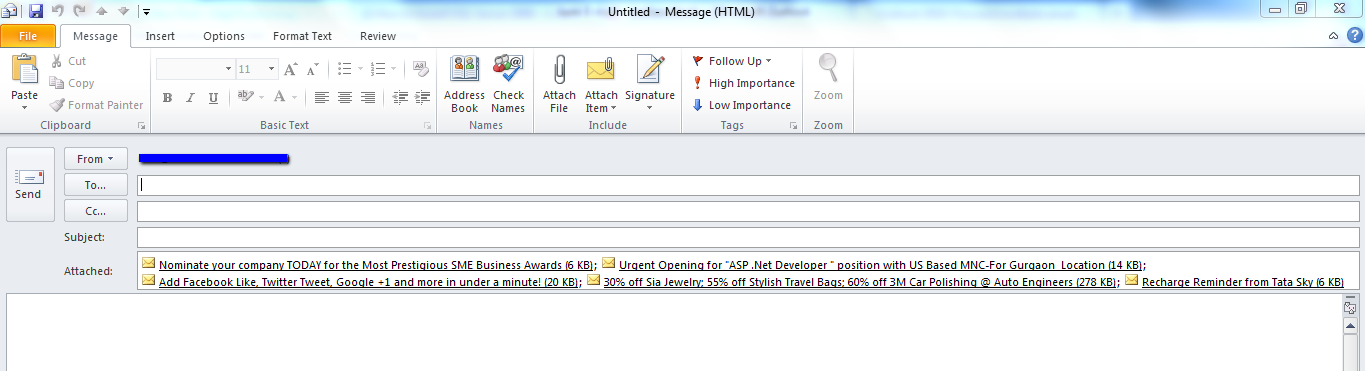Switch to the Options tab
Image resolution: width=1365 pixels, height=371 pixels.
tap(224, 36)
